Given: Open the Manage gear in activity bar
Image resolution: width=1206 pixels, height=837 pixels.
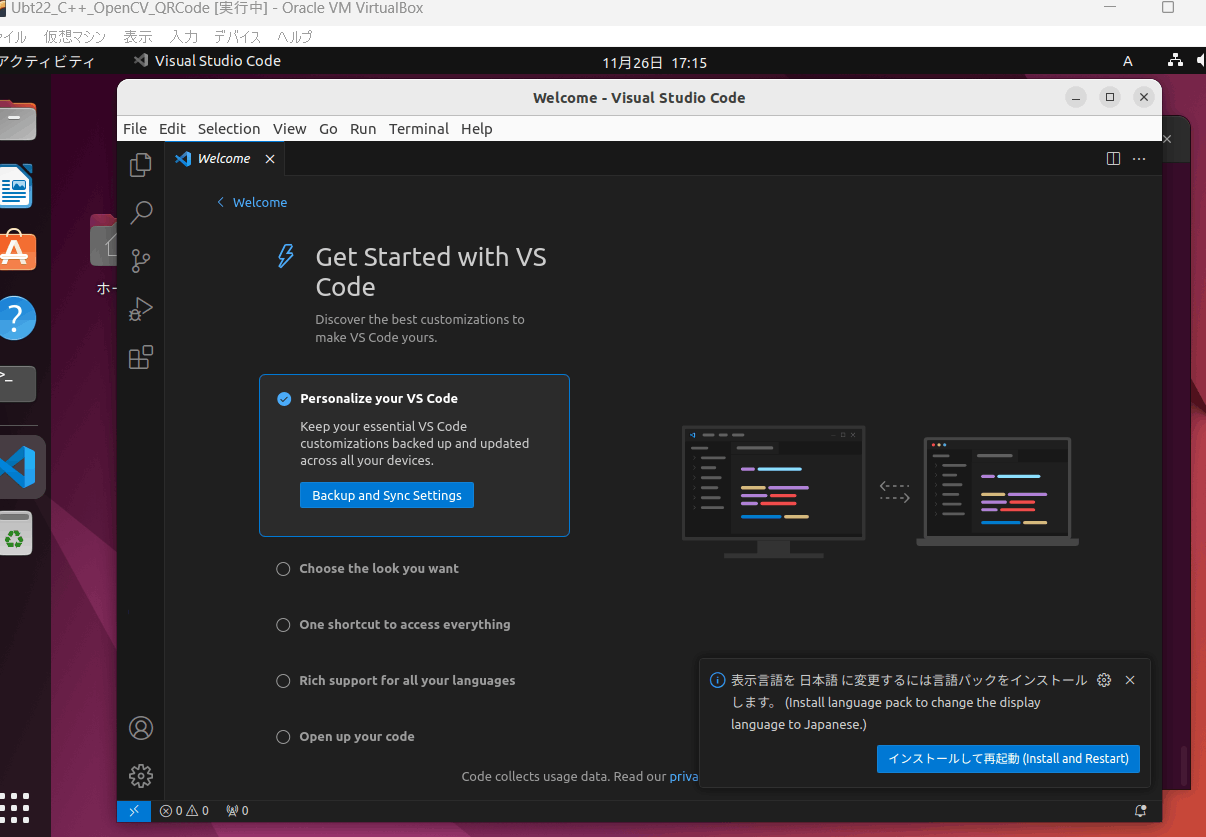Looking at the screenshot, I should pos(141,775).
